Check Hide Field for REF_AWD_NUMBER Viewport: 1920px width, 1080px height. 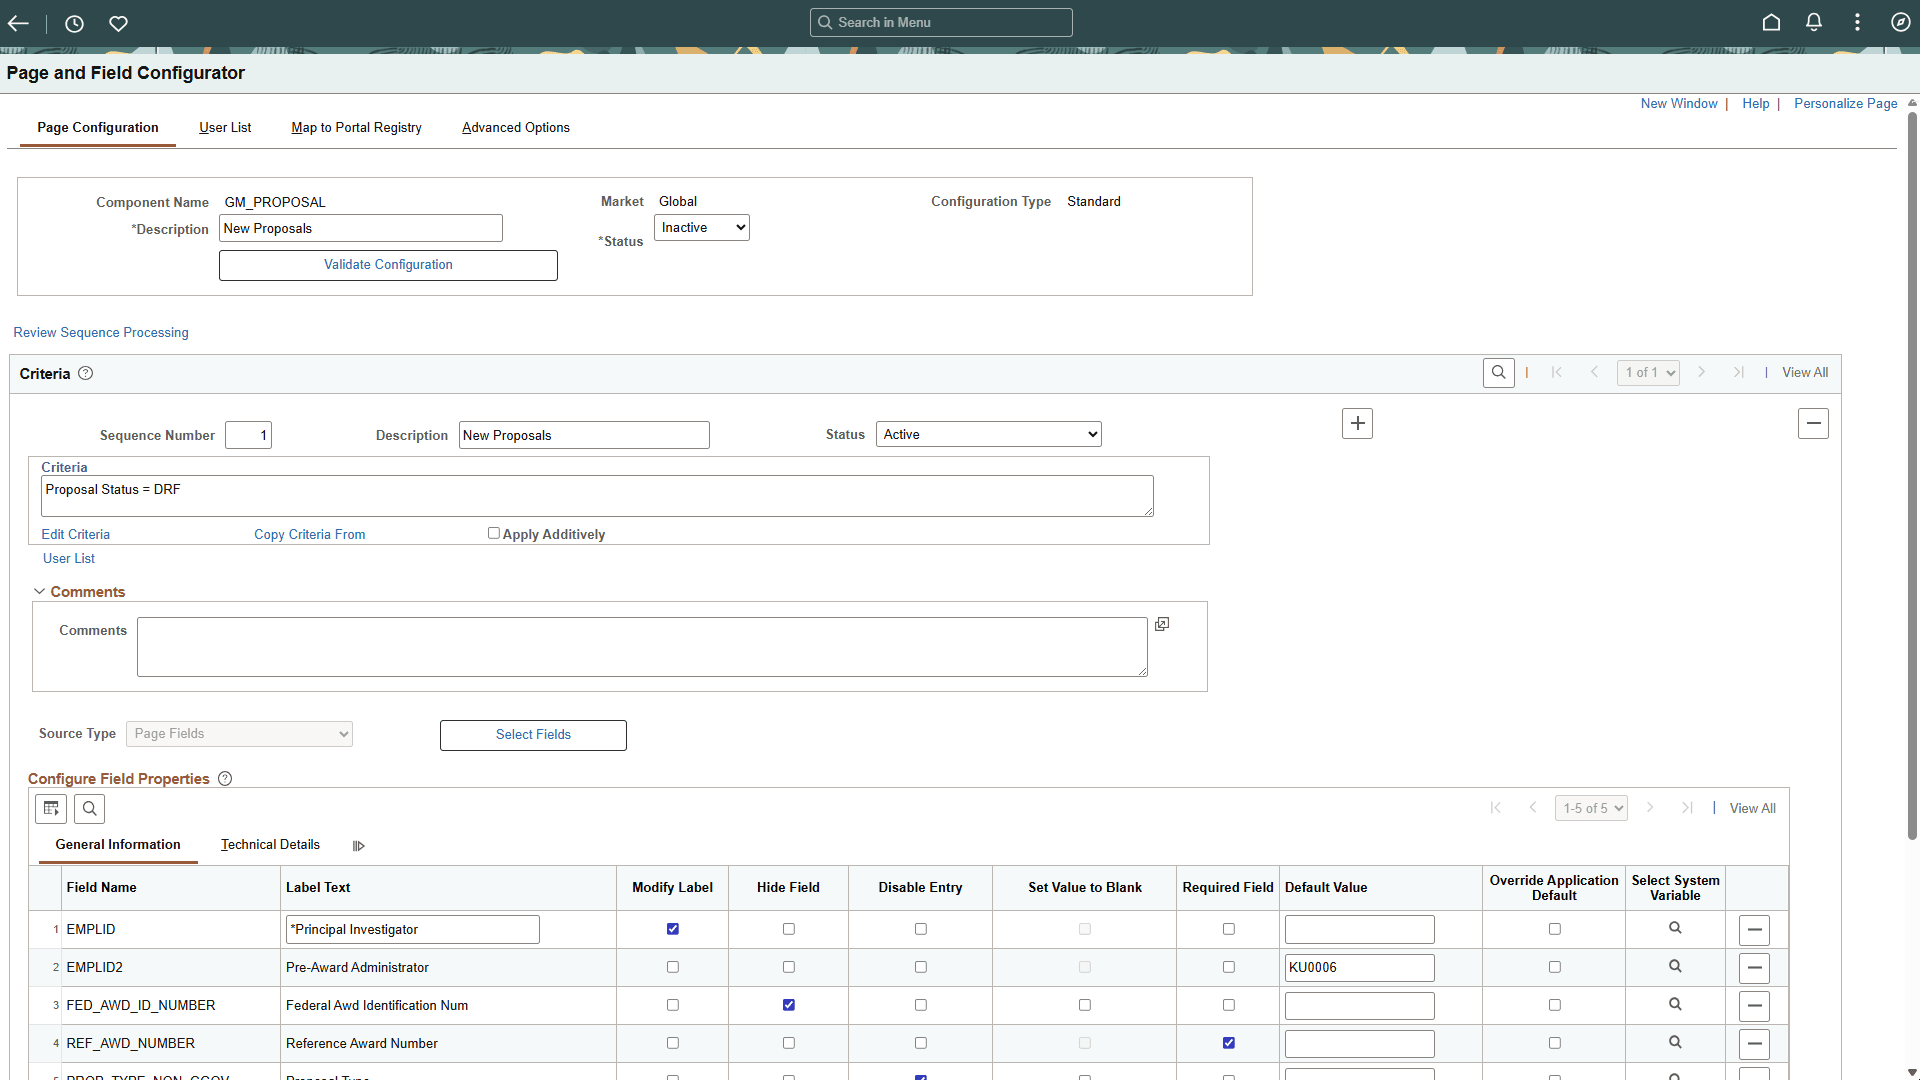coord(788,1043)
